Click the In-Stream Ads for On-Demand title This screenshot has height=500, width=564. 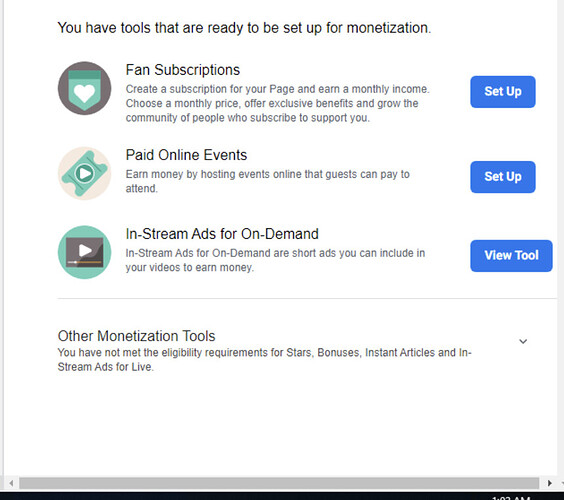coord(222,234)
